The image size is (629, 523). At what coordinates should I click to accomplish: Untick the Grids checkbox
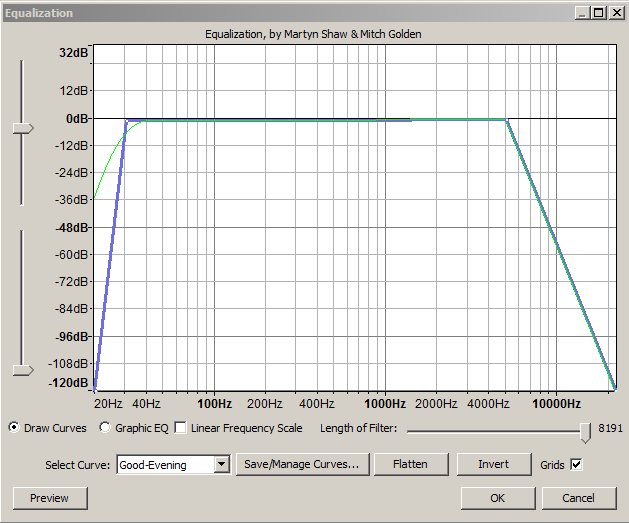pyautogui.click(x=575, y=464)
